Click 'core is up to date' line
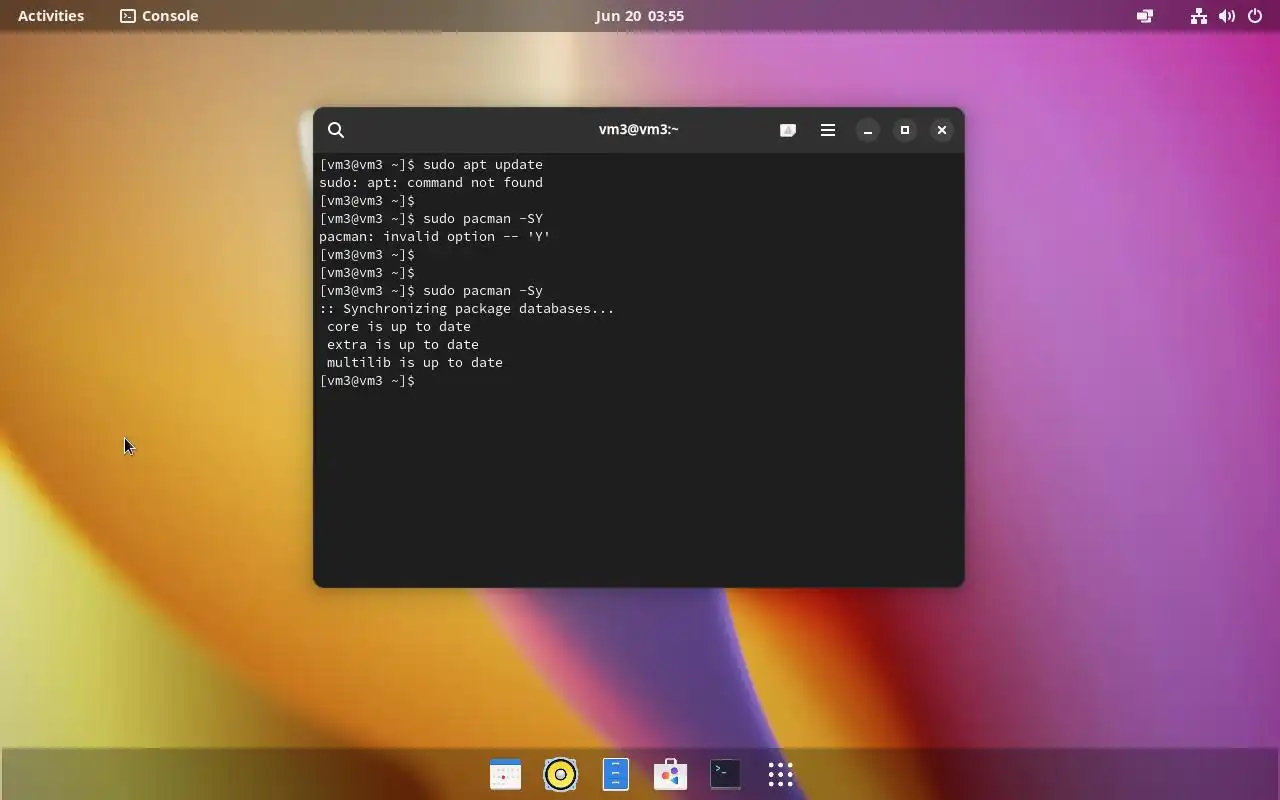The width and height of the screenshot is (1280, 800). [399, 327]
